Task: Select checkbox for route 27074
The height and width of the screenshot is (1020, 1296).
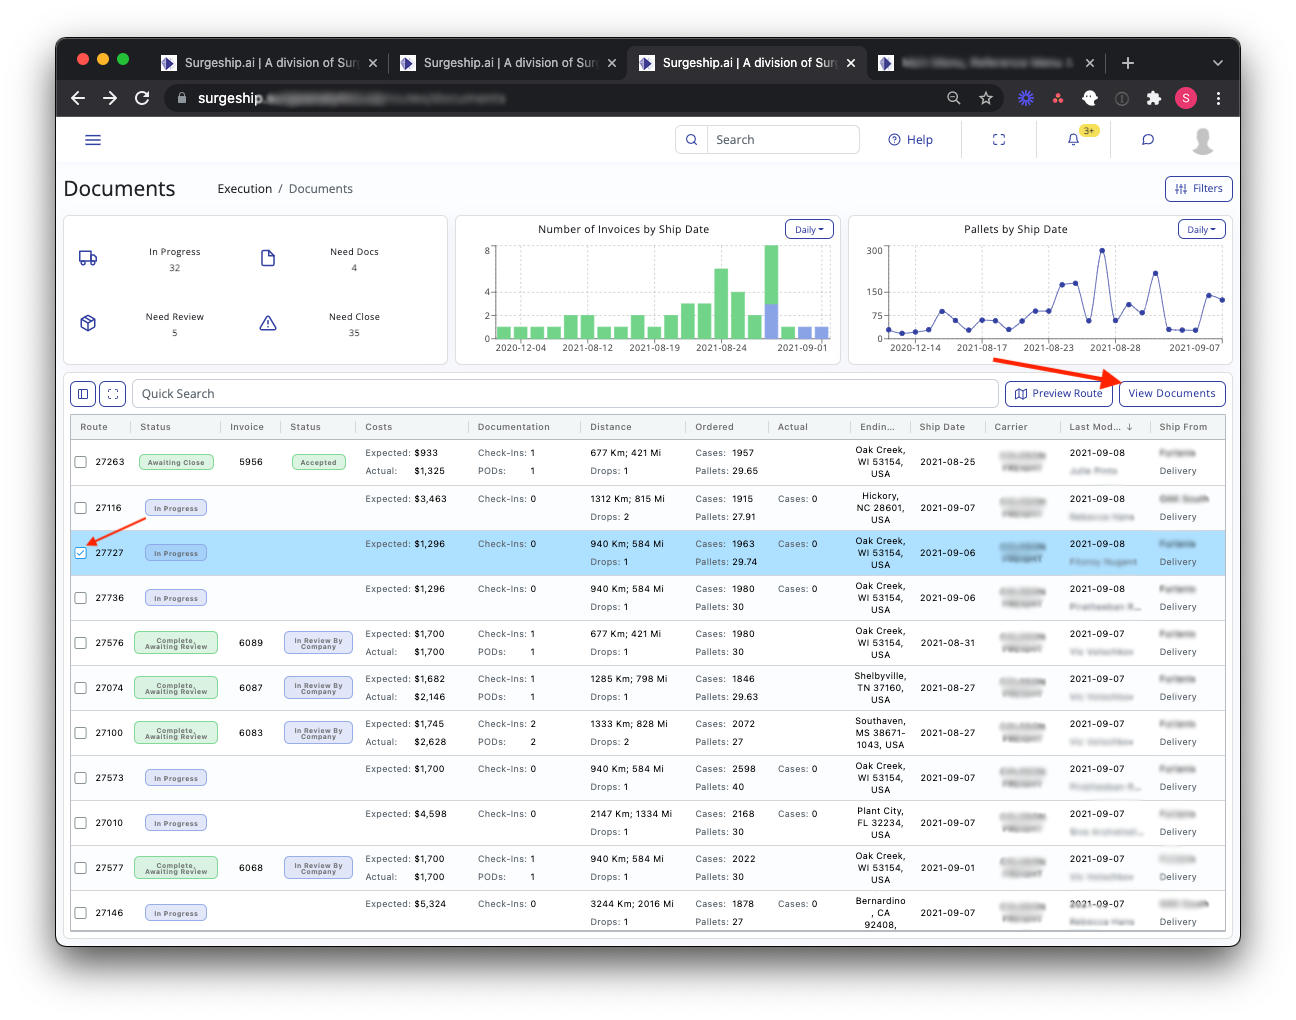Action: click(81, 688)
